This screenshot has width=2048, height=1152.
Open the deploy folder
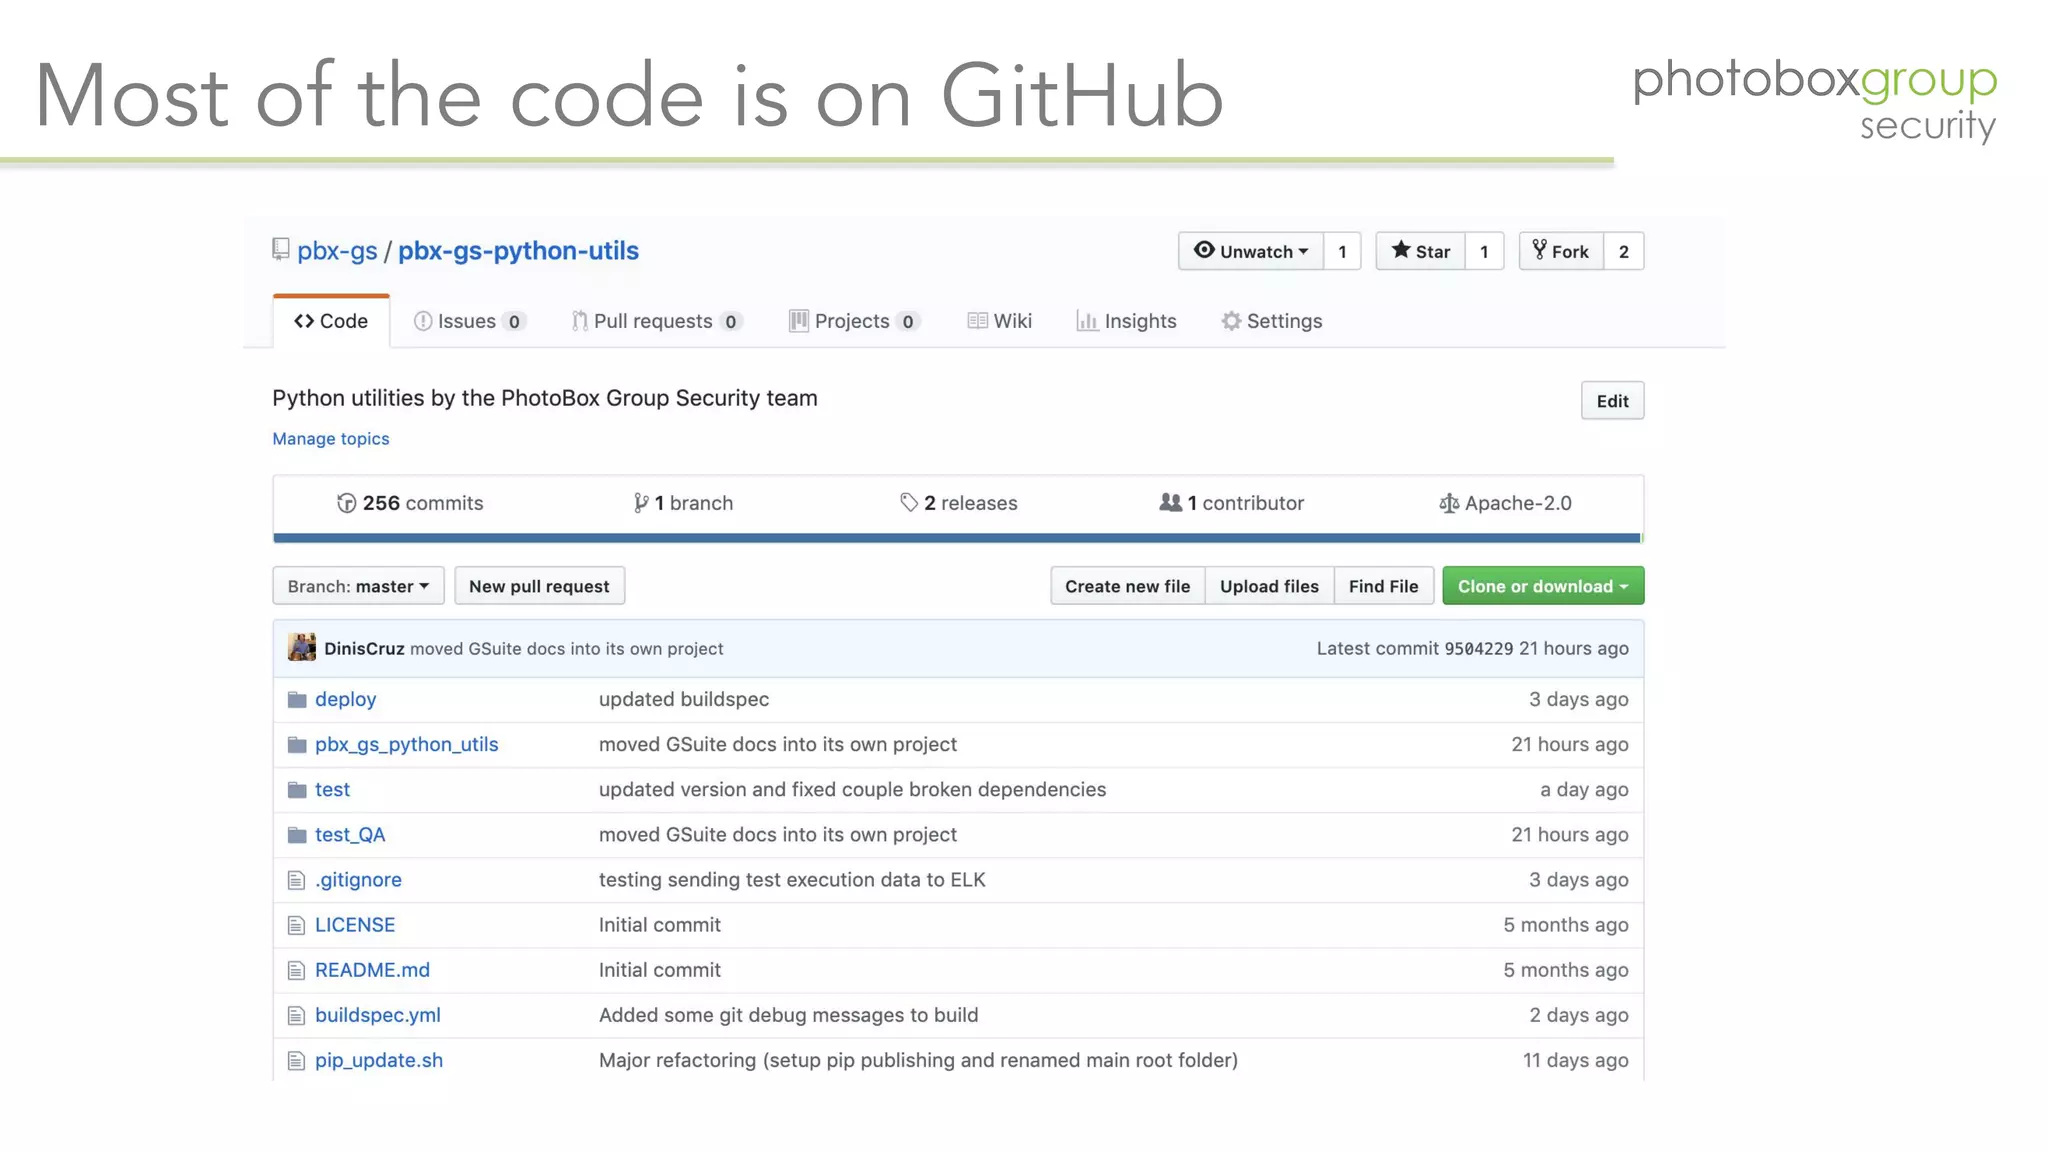coord(345,699)
